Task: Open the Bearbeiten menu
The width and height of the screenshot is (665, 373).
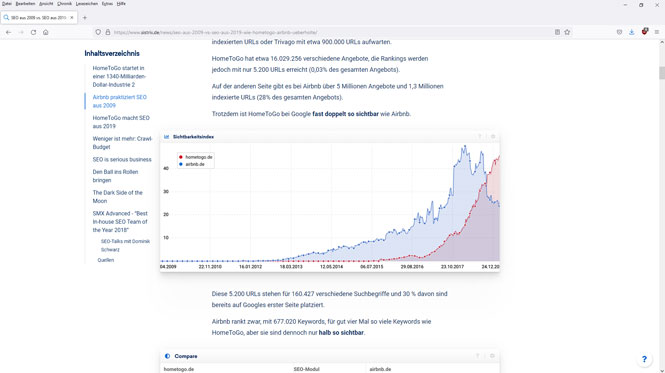Action: (25, 4)
